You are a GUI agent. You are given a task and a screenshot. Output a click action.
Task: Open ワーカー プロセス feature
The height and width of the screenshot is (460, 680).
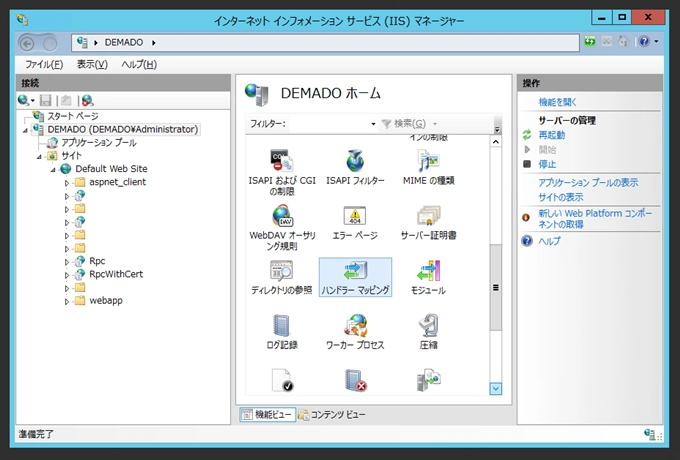pos(355,332)
